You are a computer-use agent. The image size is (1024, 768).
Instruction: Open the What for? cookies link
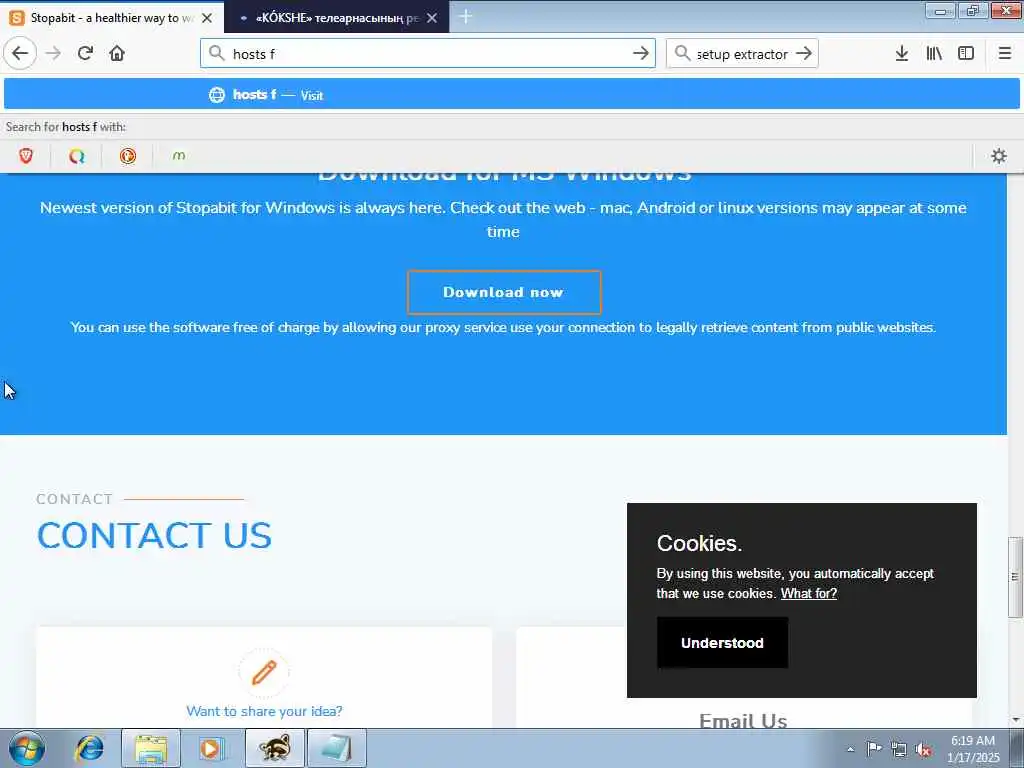click(x=808, y=594)
